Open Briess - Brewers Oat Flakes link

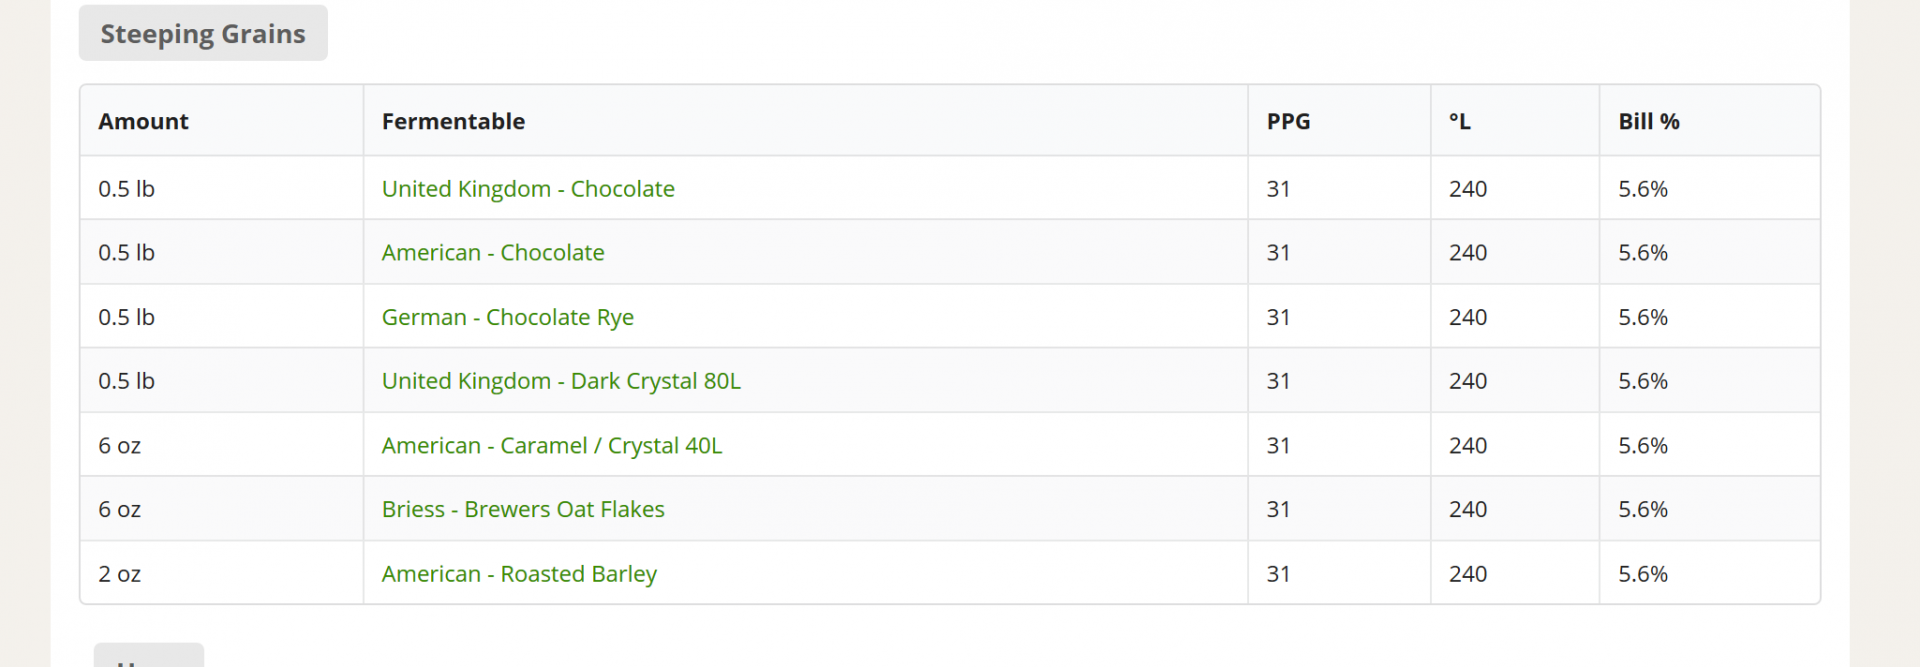pos(523,509)
